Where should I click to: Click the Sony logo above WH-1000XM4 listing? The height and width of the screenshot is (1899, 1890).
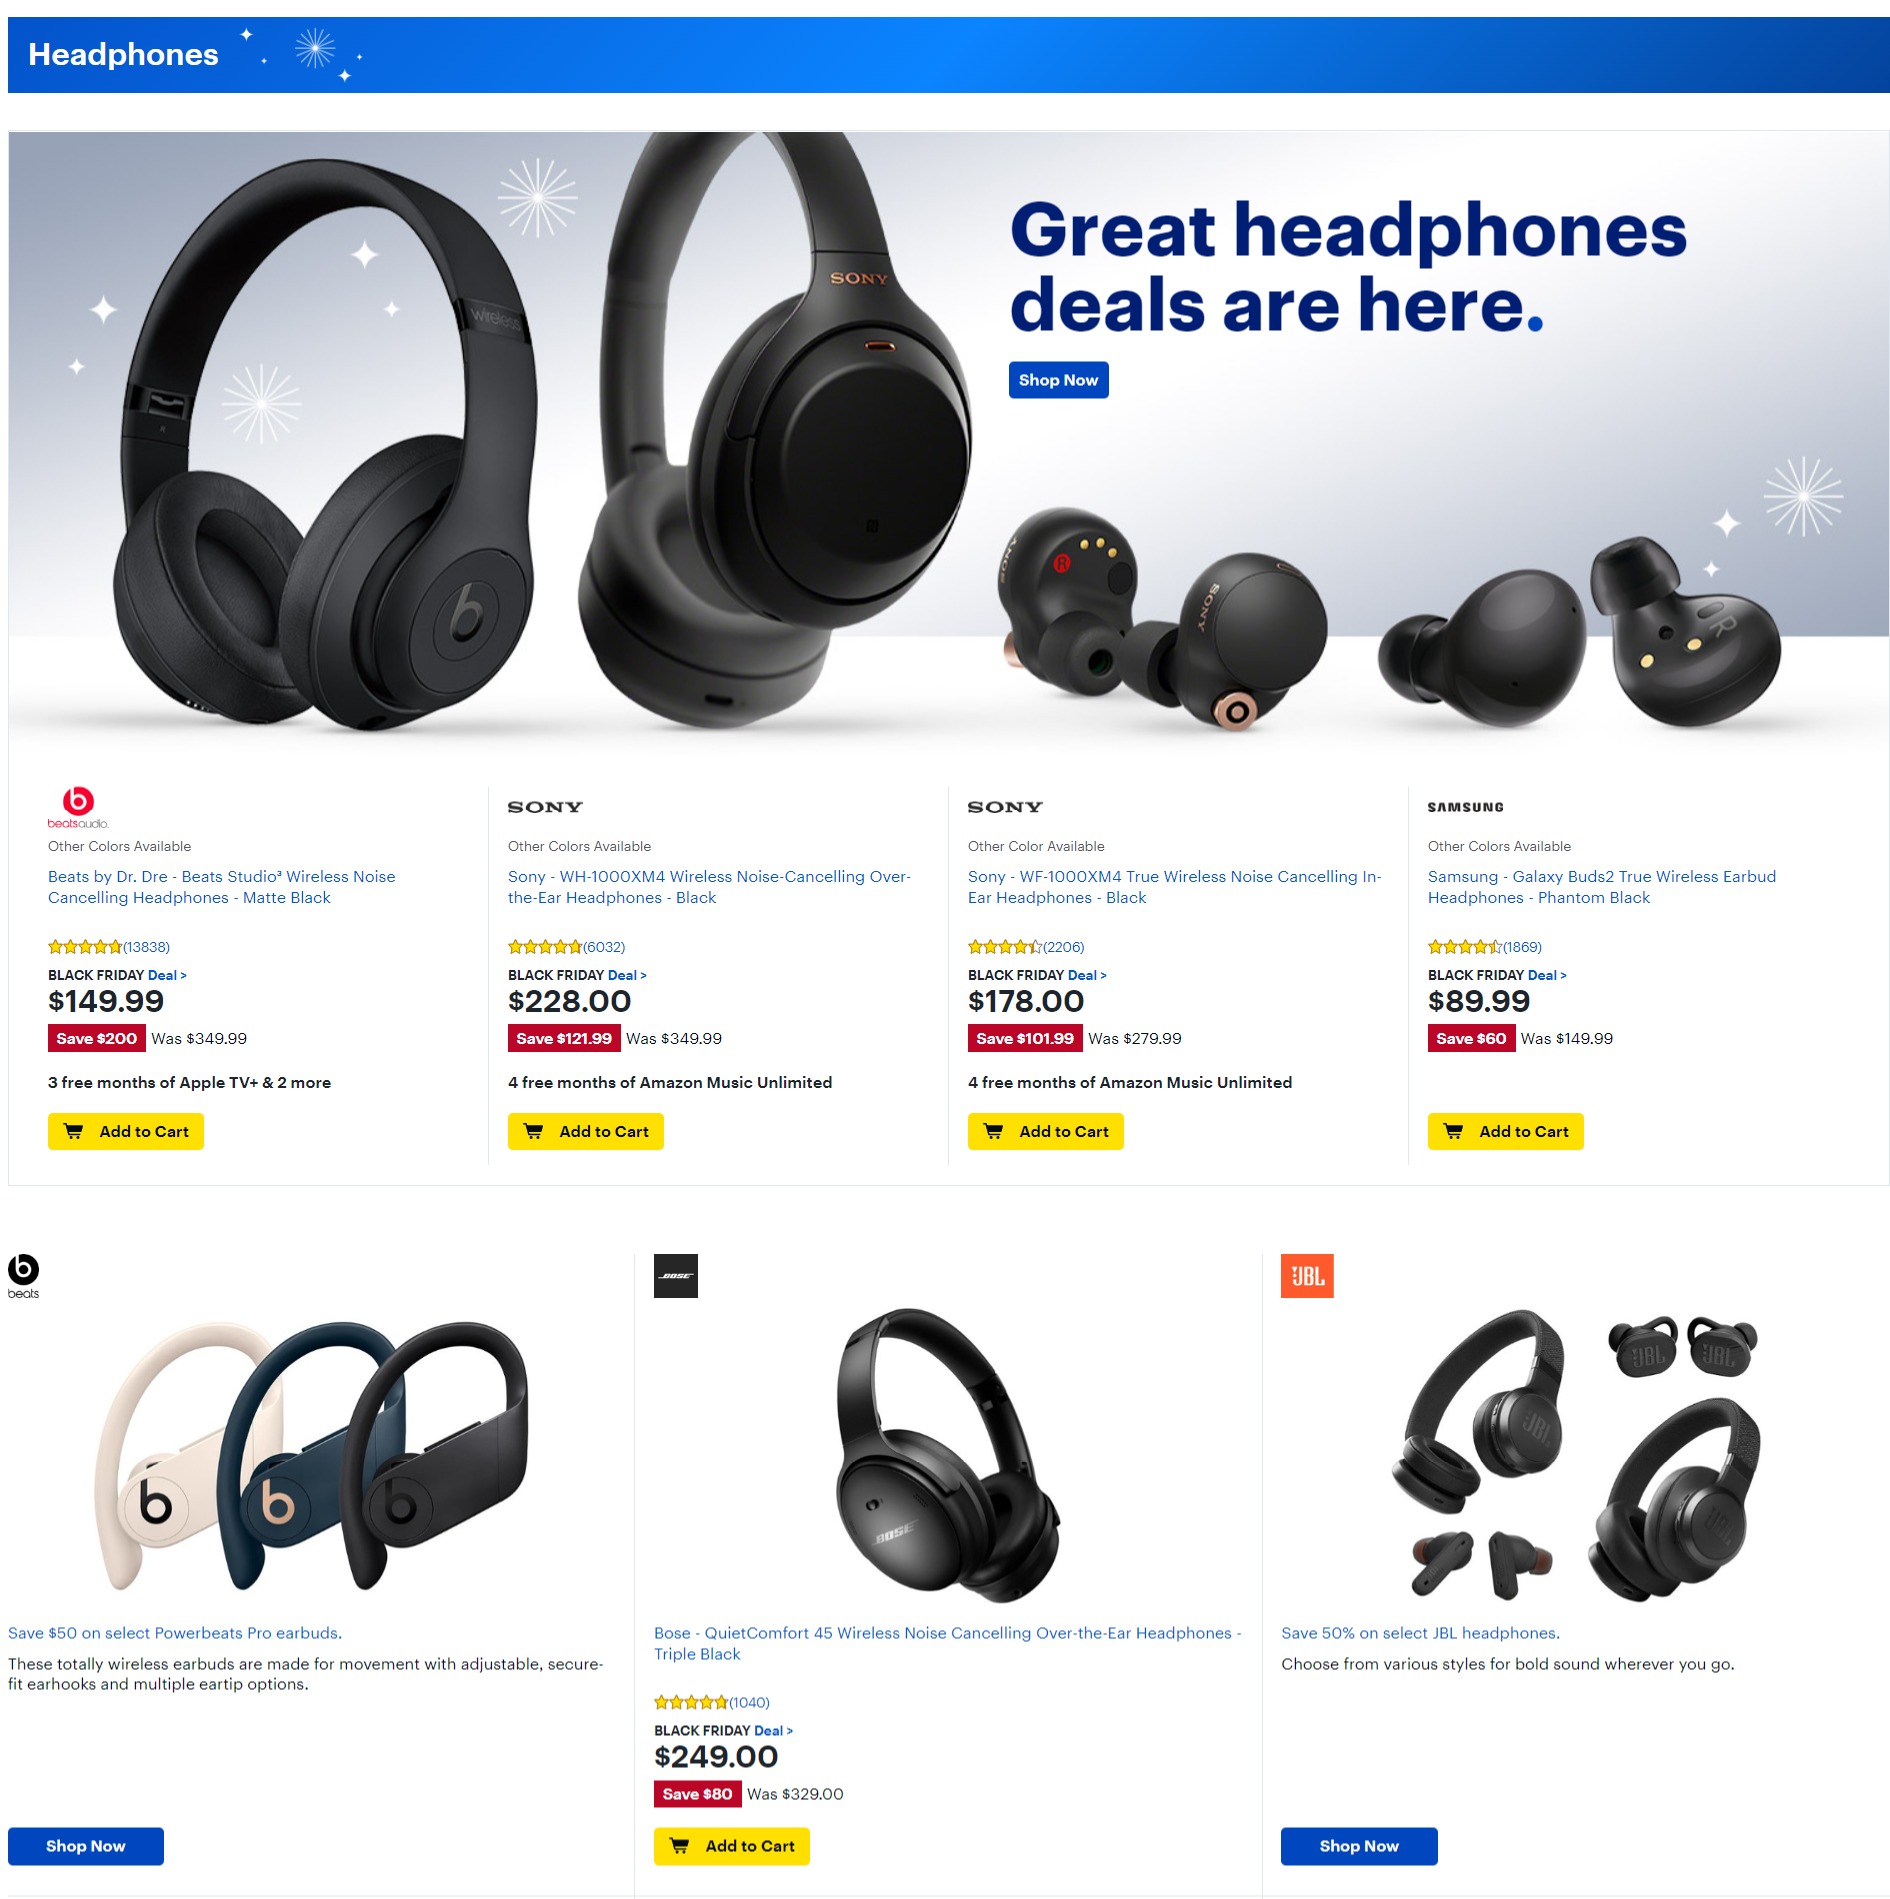click(x=545, y=807)
